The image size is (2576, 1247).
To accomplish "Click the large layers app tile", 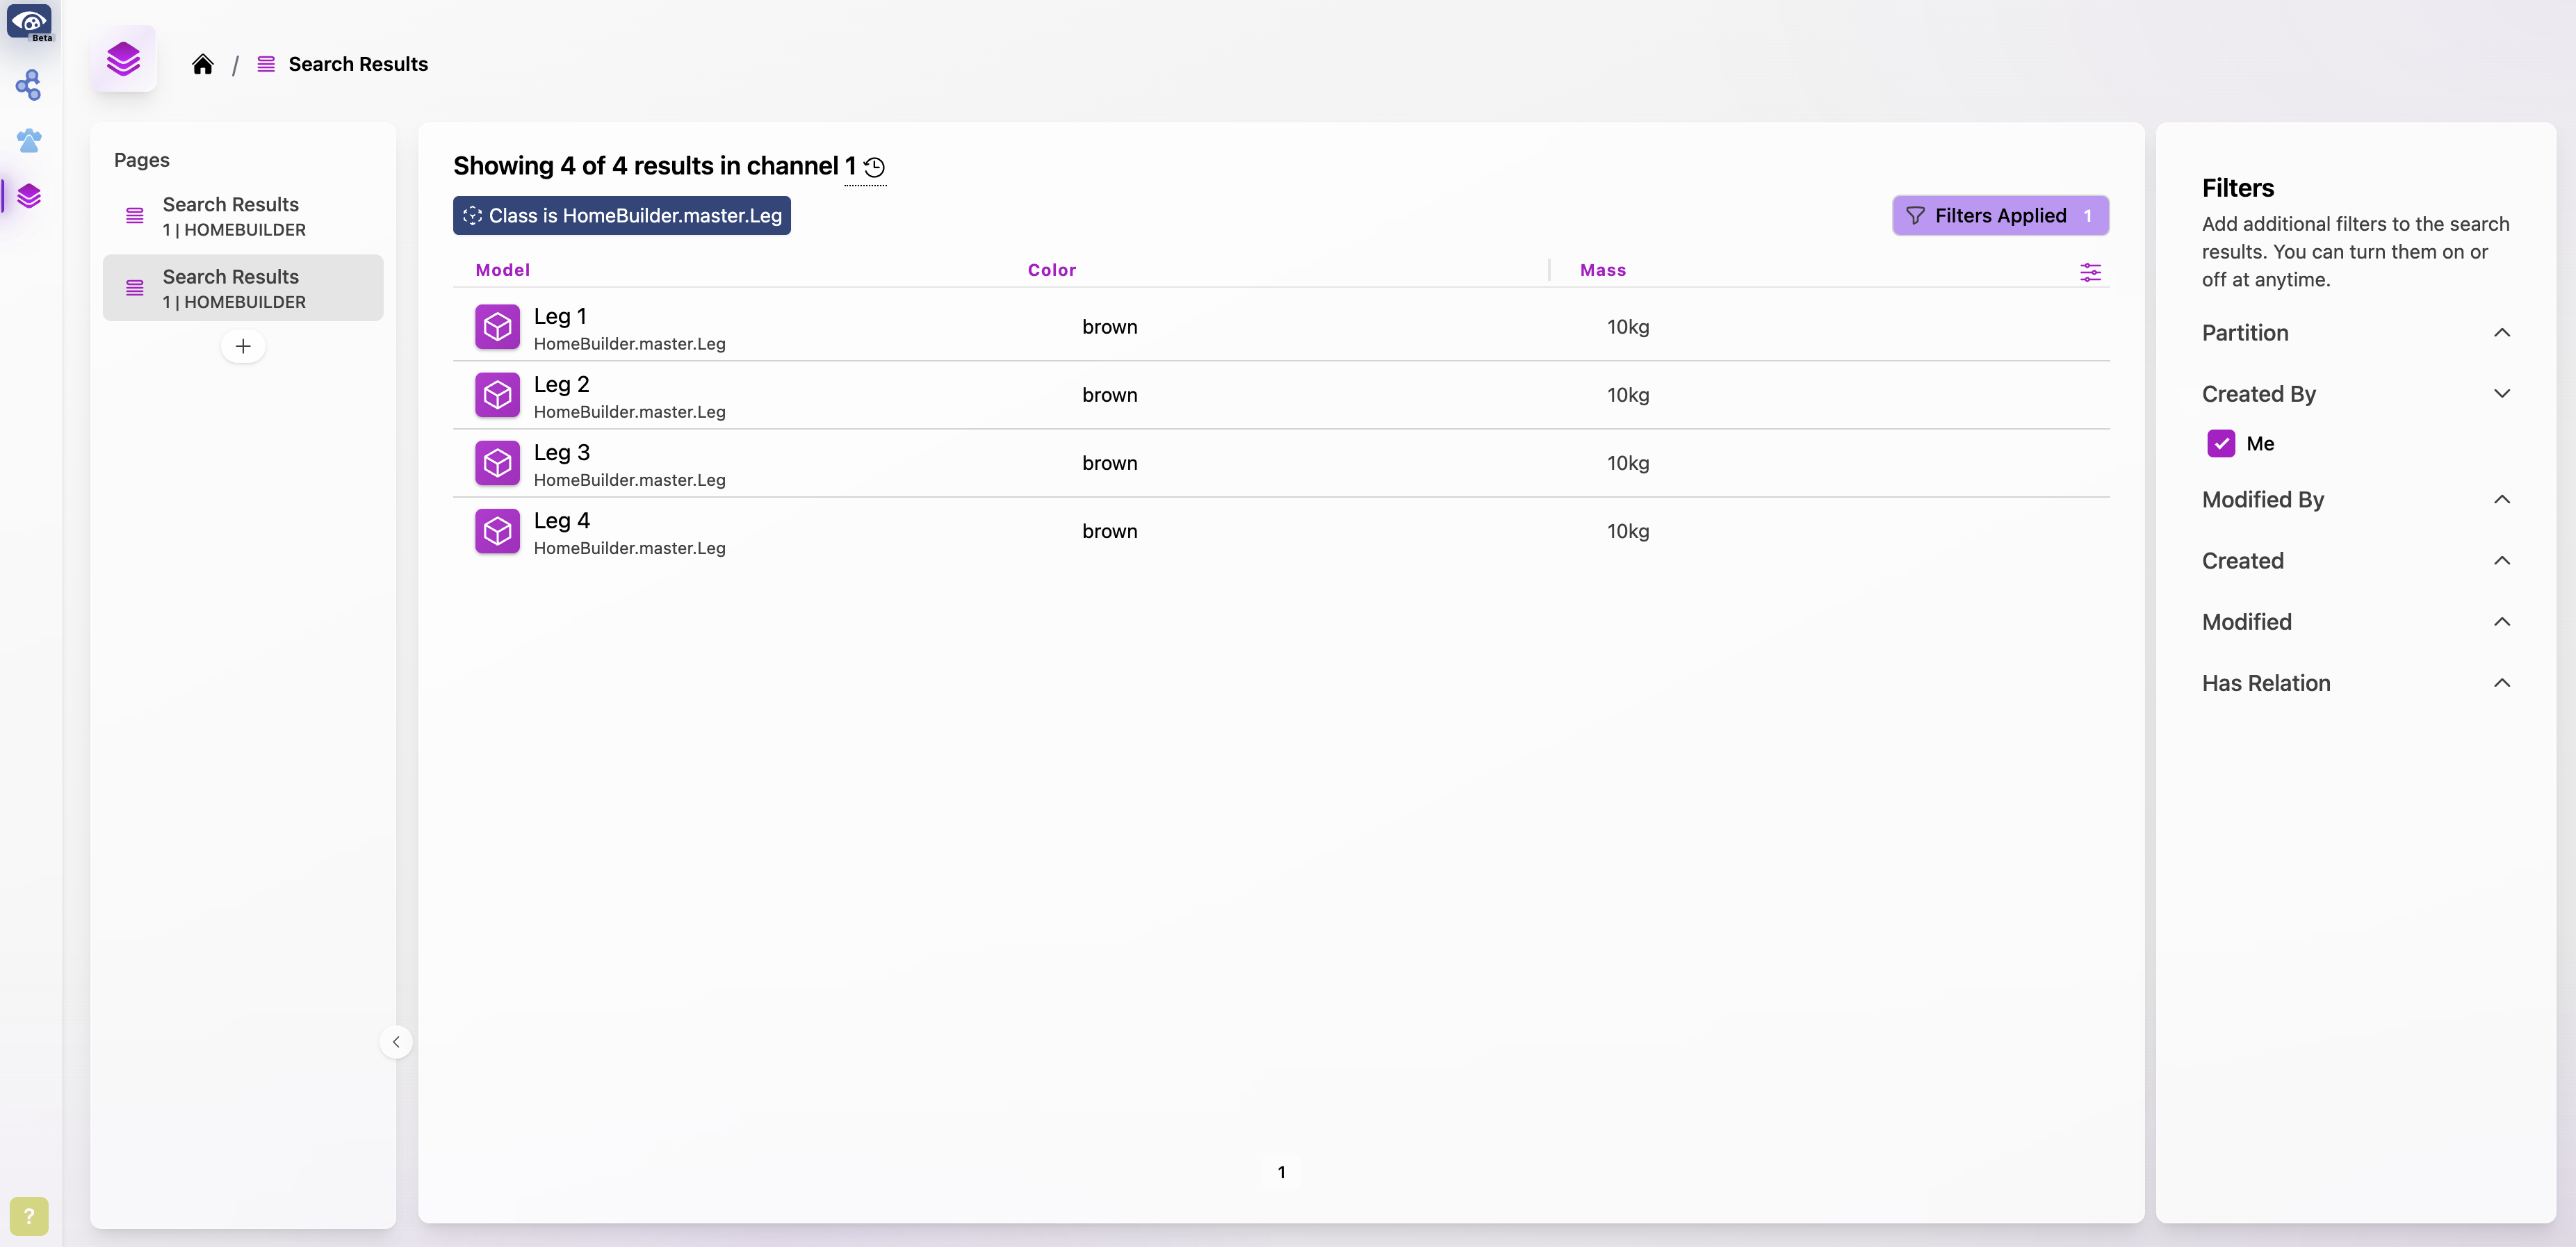I will point(123,59).
